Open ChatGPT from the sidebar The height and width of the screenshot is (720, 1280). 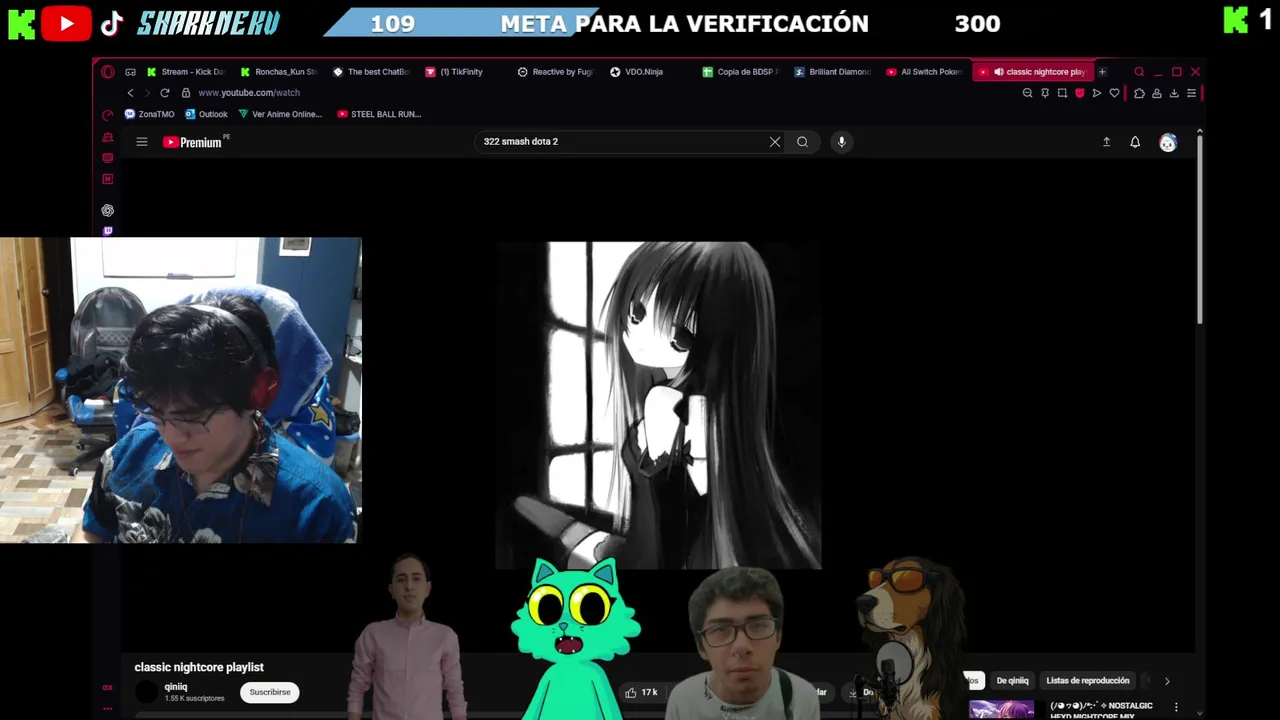pyautogui.click(x=108, y=210)
